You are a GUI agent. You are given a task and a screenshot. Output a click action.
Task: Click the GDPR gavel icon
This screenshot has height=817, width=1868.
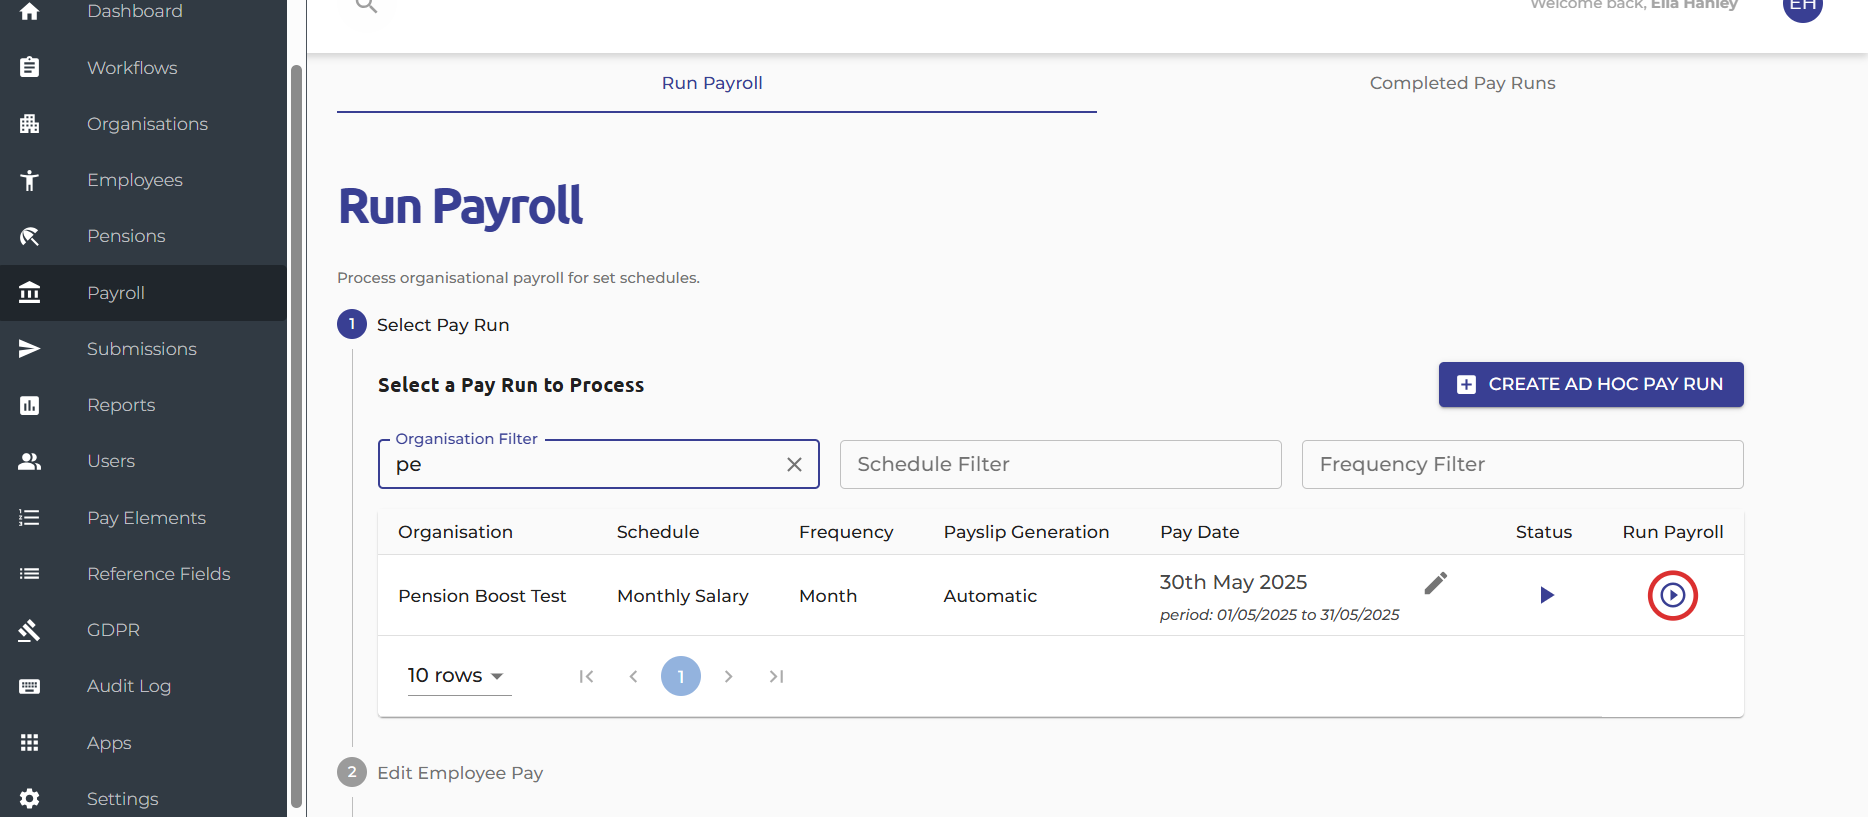pos(30,630)
